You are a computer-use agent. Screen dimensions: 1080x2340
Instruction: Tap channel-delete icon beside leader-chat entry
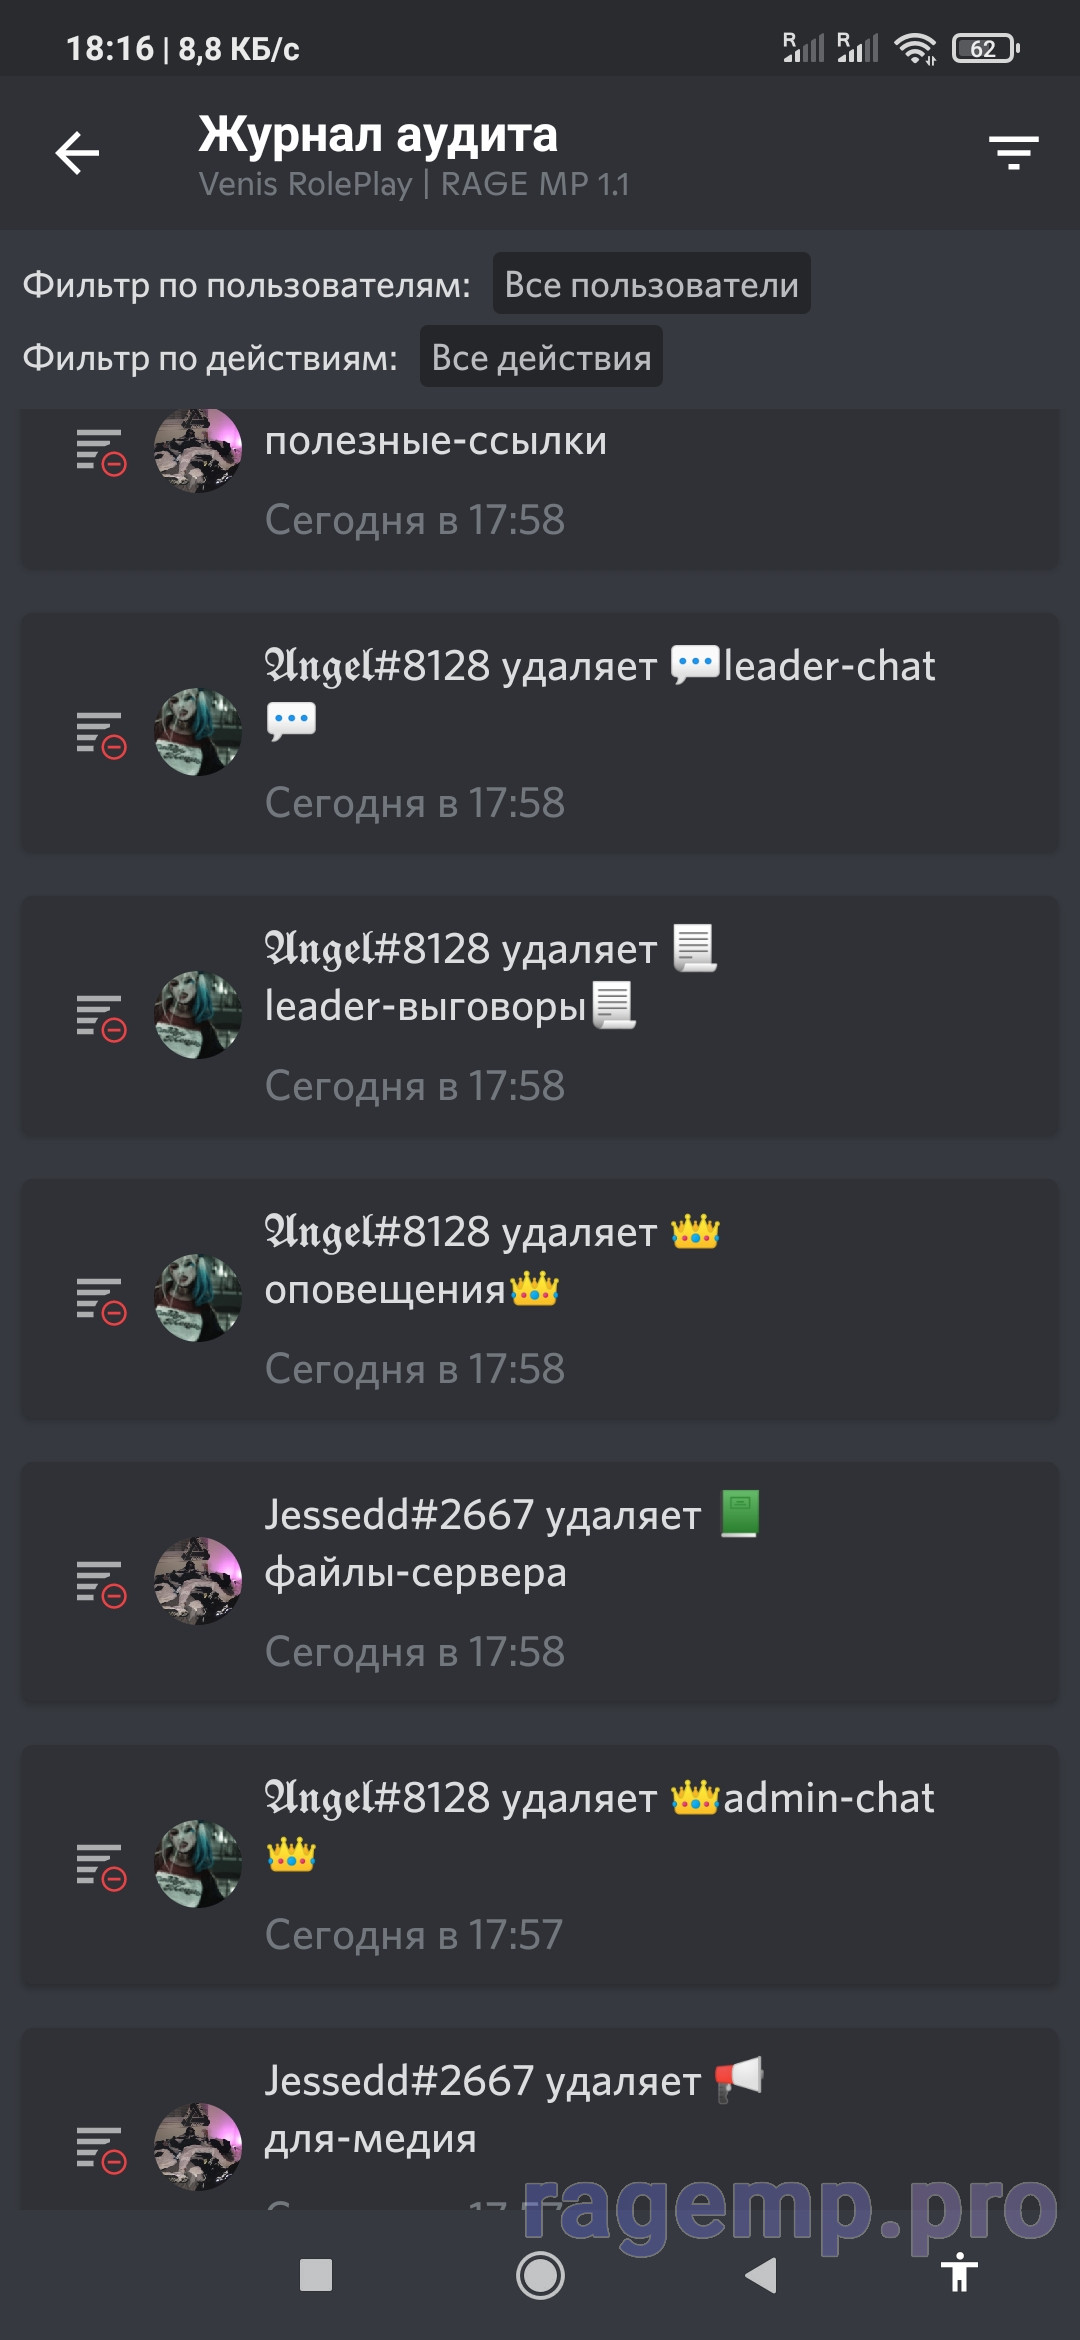101,734
